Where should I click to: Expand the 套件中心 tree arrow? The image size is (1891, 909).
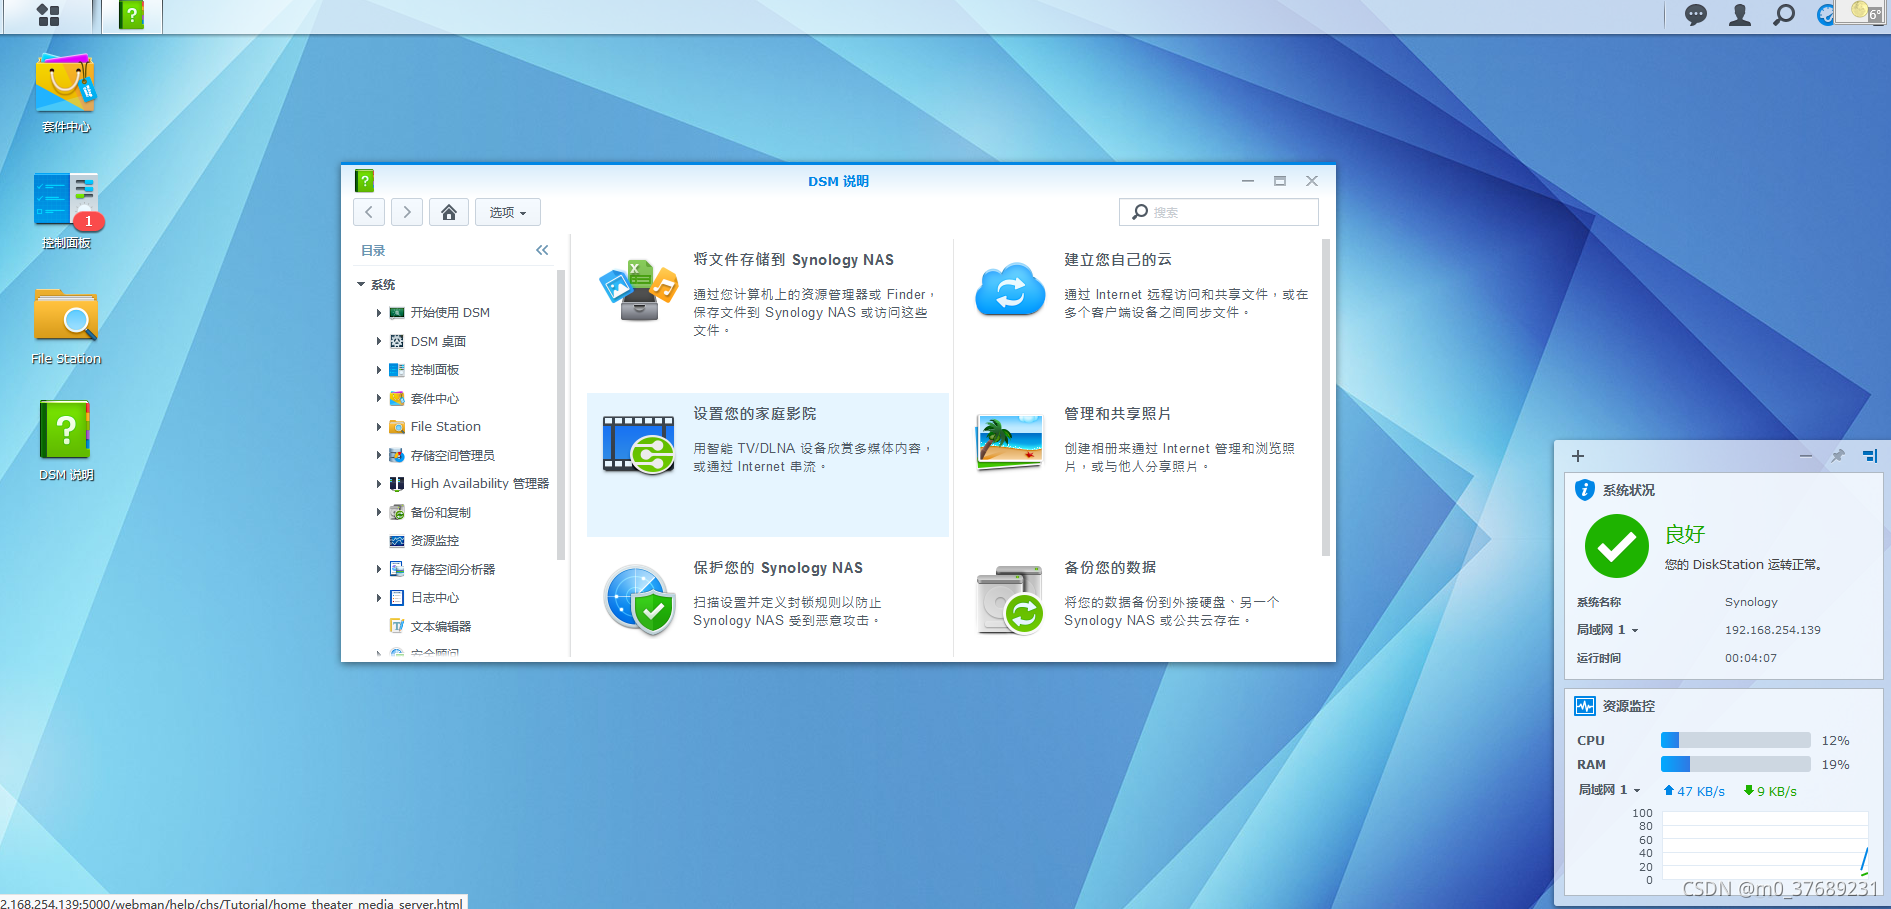[x=379, y=398]
